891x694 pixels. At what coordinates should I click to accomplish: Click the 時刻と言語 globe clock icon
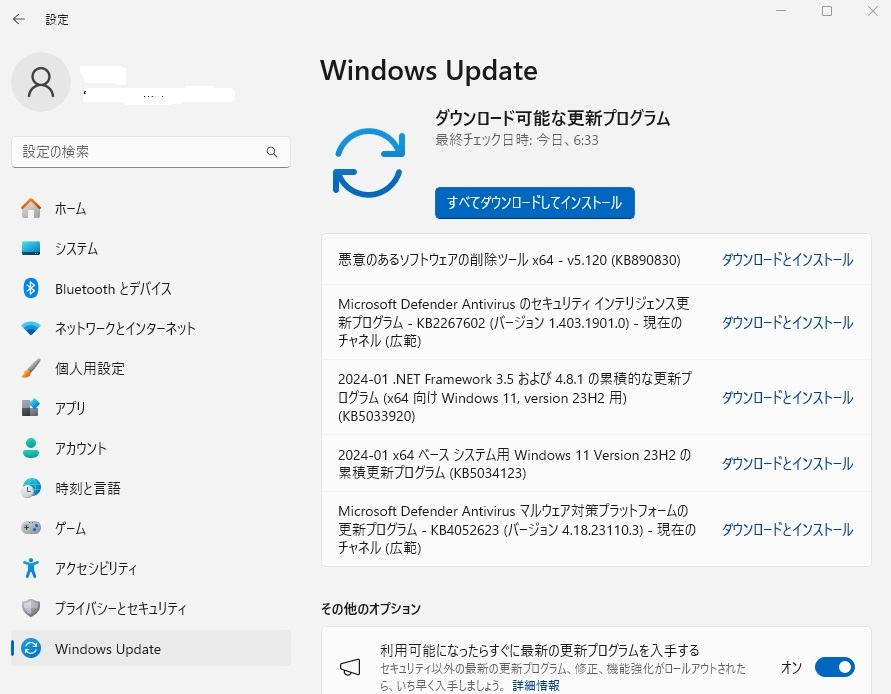[31, 488]
